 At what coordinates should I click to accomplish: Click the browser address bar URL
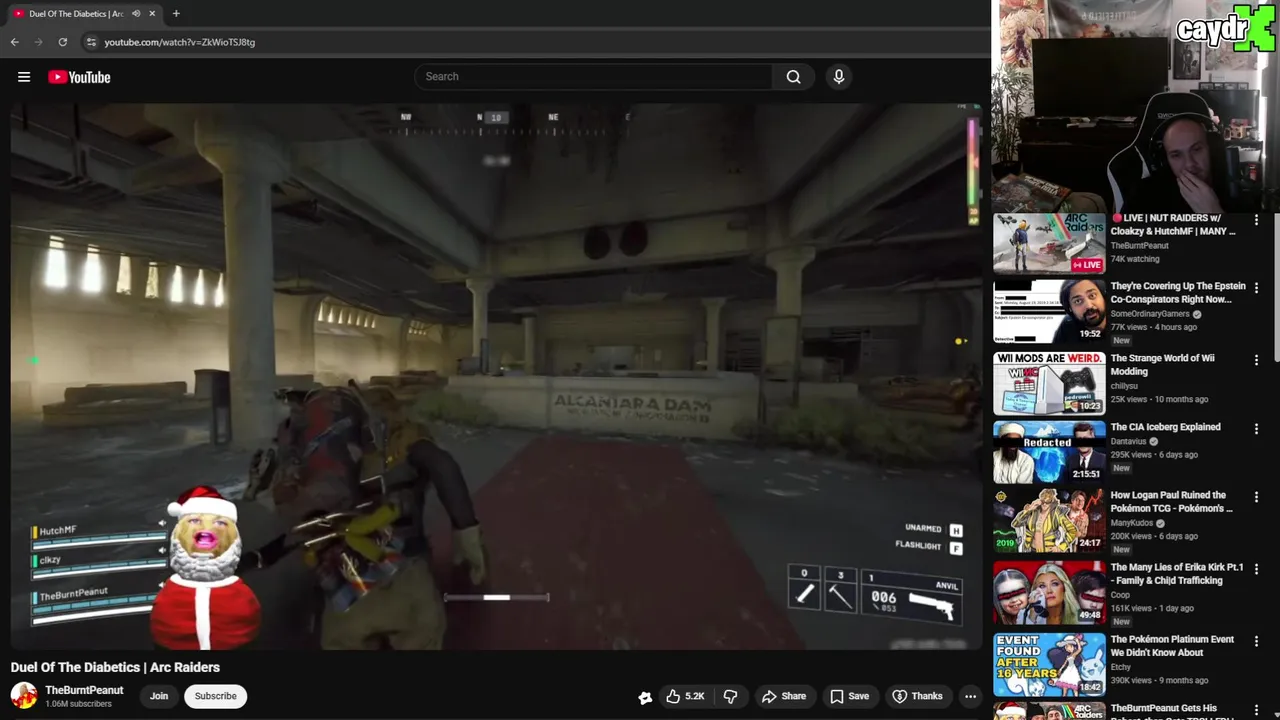[x=180, y=42]
